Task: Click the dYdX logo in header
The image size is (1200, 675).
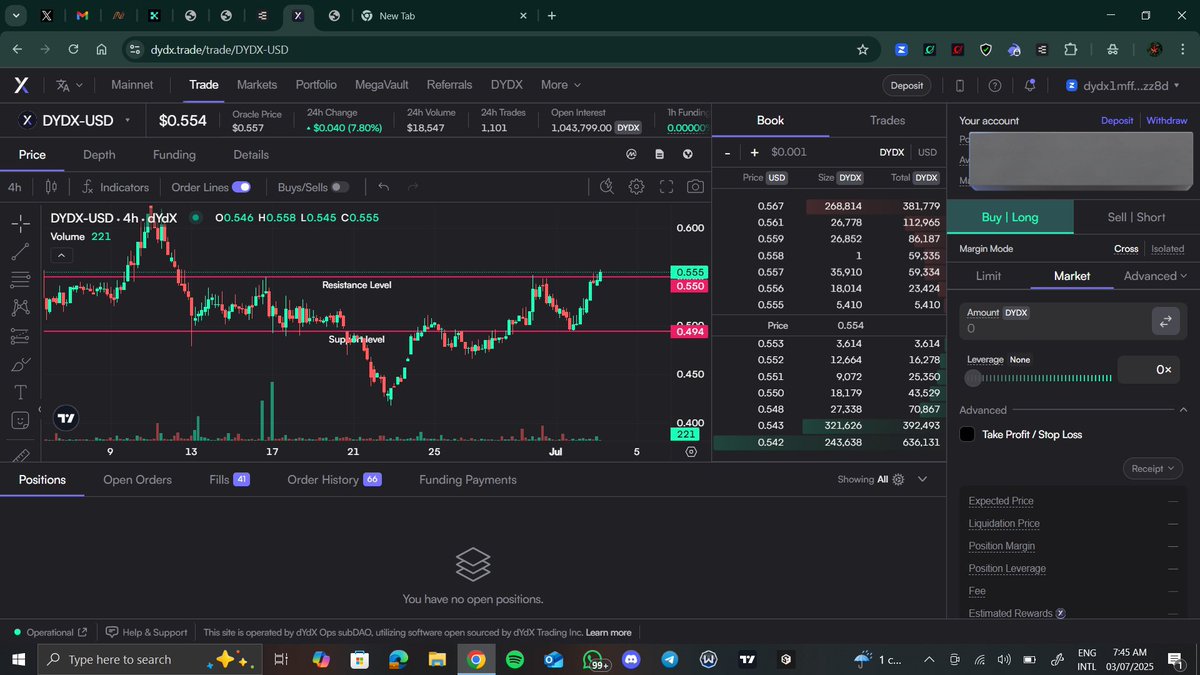Action: pyautogui.click(x=21, y=86)
